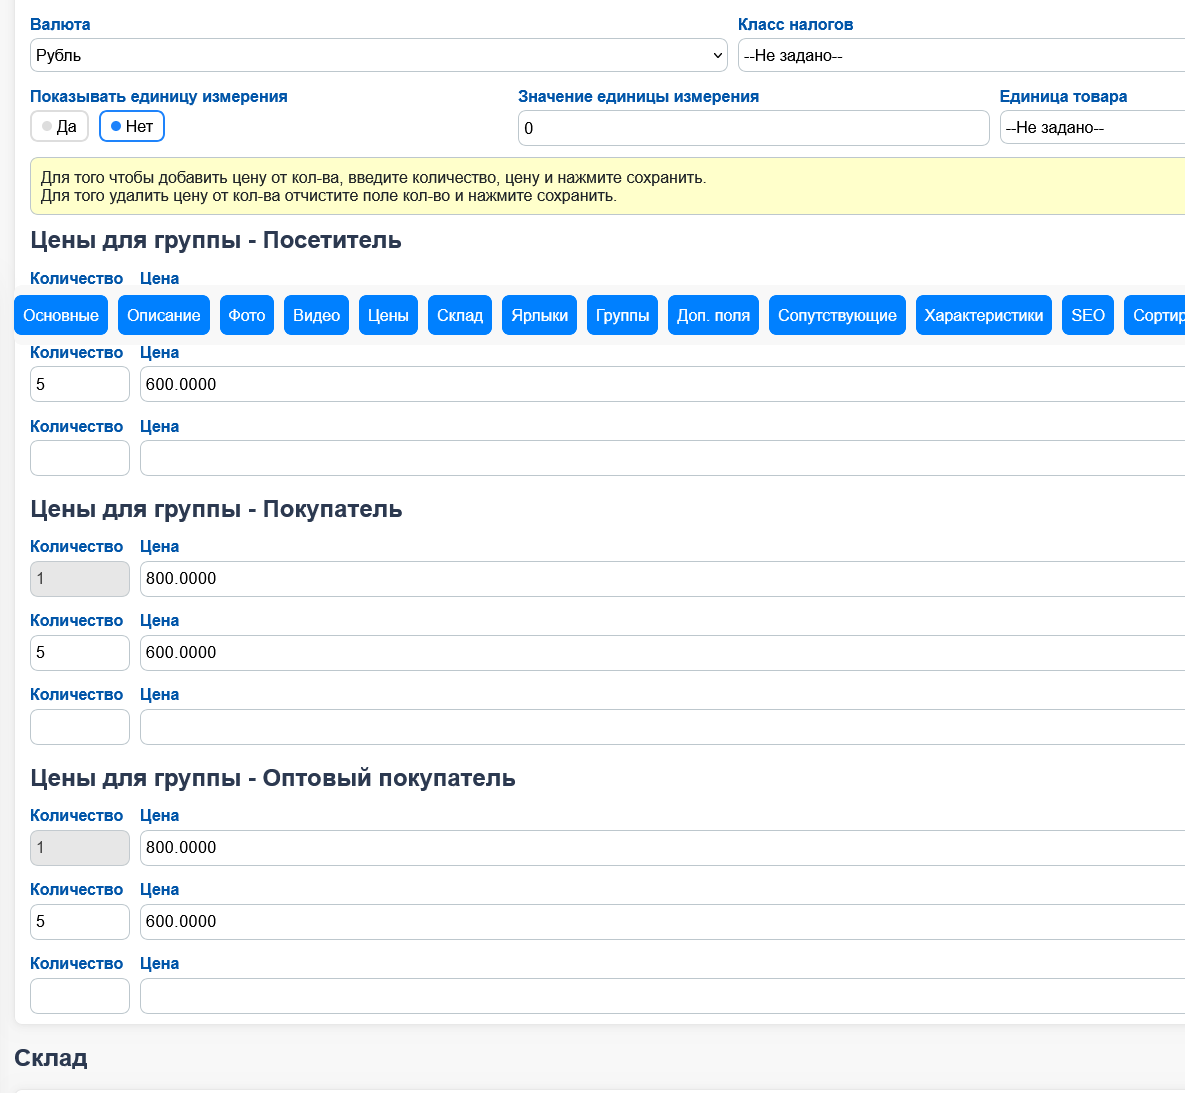Navigate to the Склад tab
Image resolution: width=1185 pixels, height=1093 pixels.
click(460, 316)
